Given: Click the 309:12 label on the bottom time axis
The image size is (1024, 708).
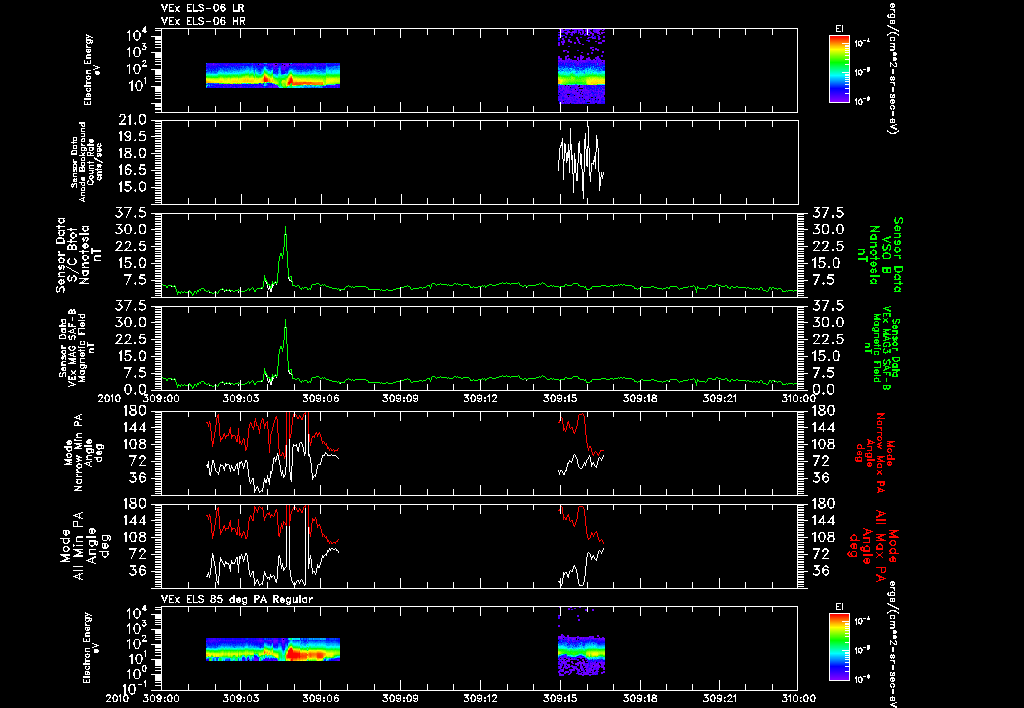Looking at the screenshot, I should tap(481, 698).
